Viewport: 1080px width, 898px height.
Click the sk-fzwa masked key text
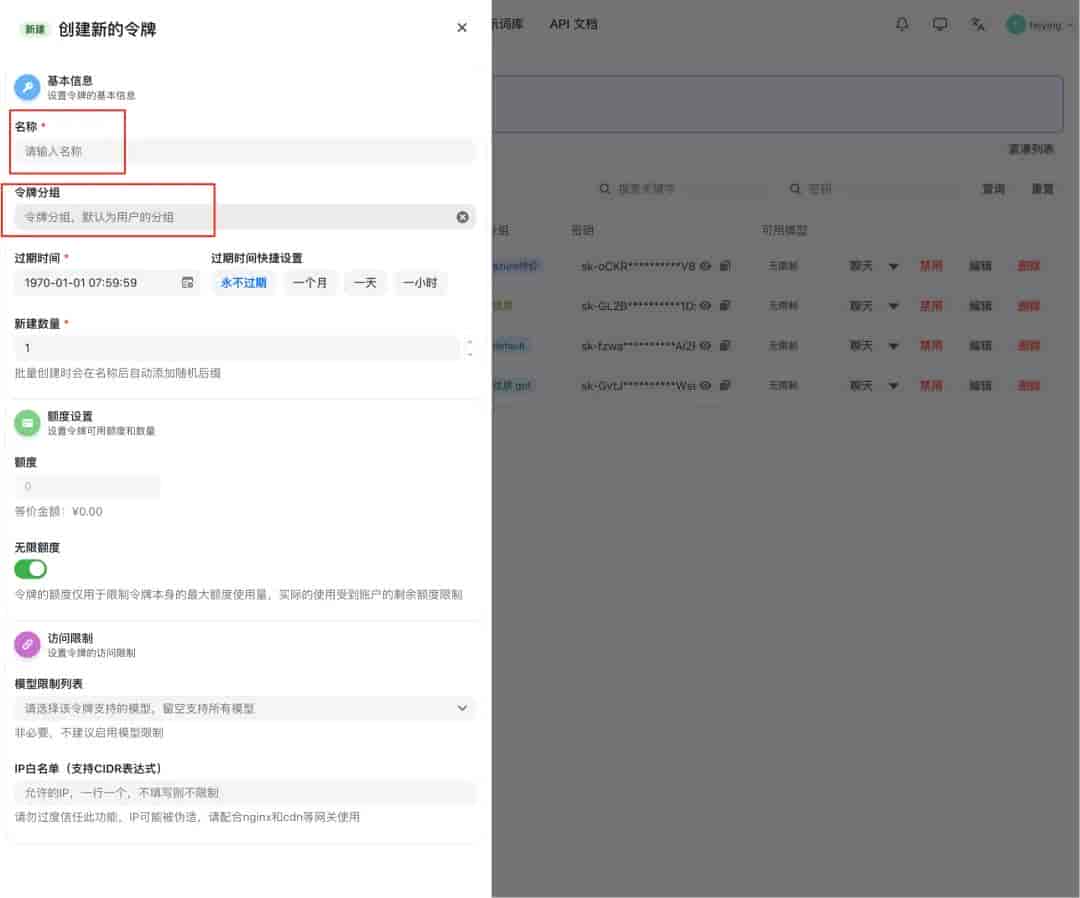point(638,346)
